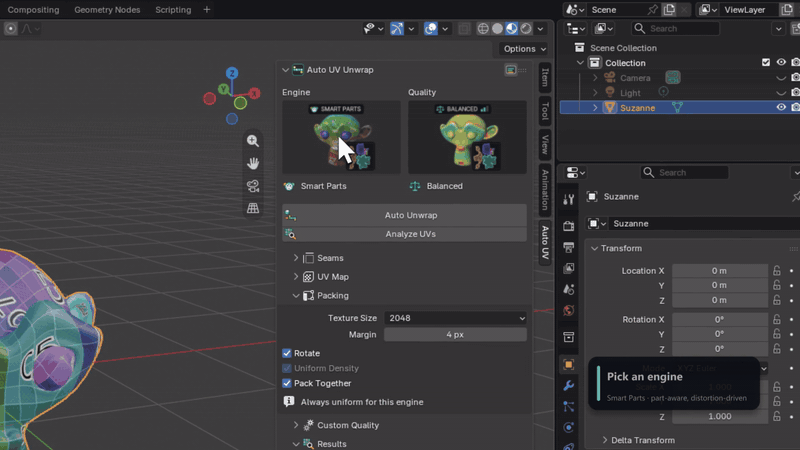Disable the Pack Together checkbox
The width and height of the screenshot is (800, 450).
[287, 383]
